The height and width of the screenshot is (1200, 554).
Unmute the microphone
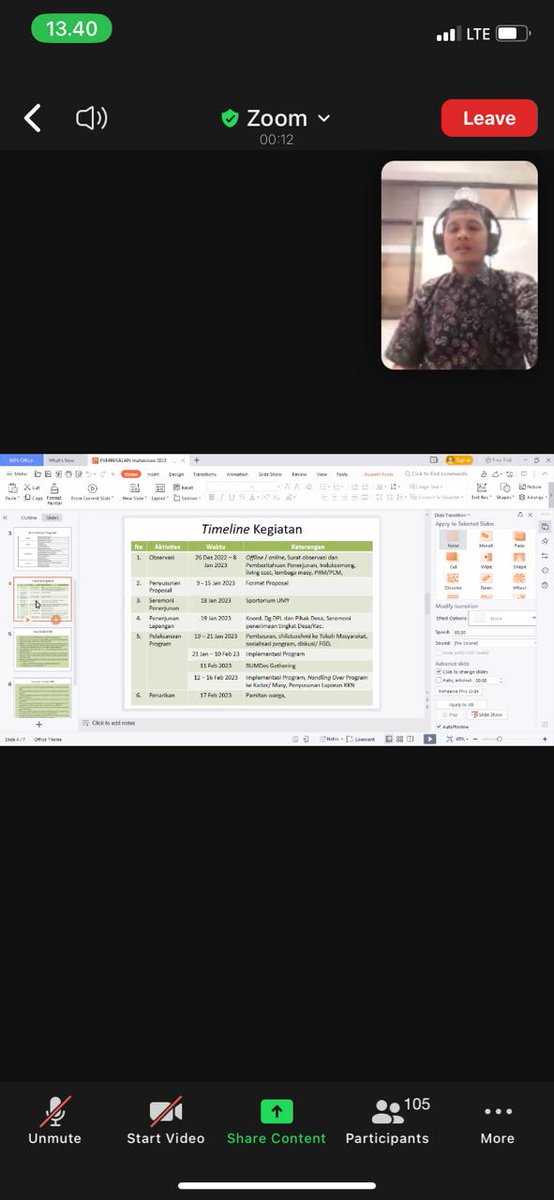pos(55,1120)
